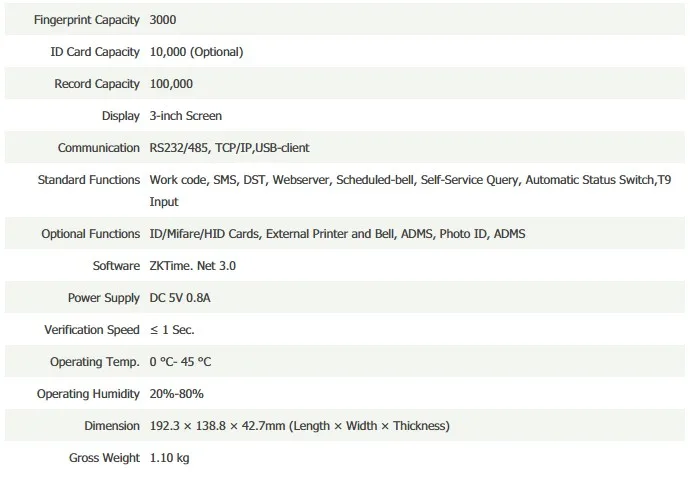Click the Record Capacity label

pos(97,84)
